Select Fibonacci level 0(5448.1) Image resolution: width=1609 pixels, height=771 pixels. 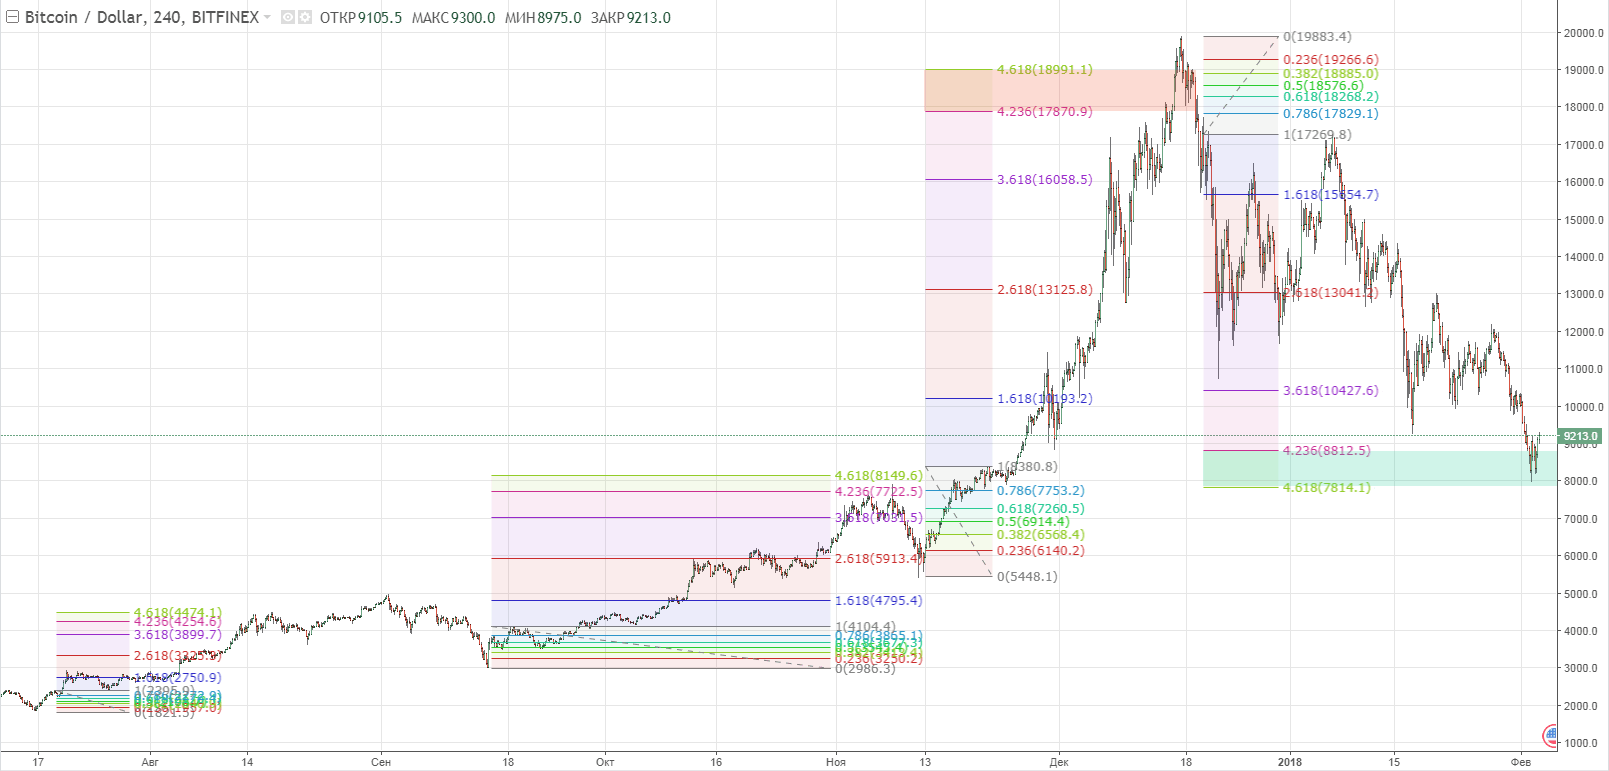point(1027,576)
